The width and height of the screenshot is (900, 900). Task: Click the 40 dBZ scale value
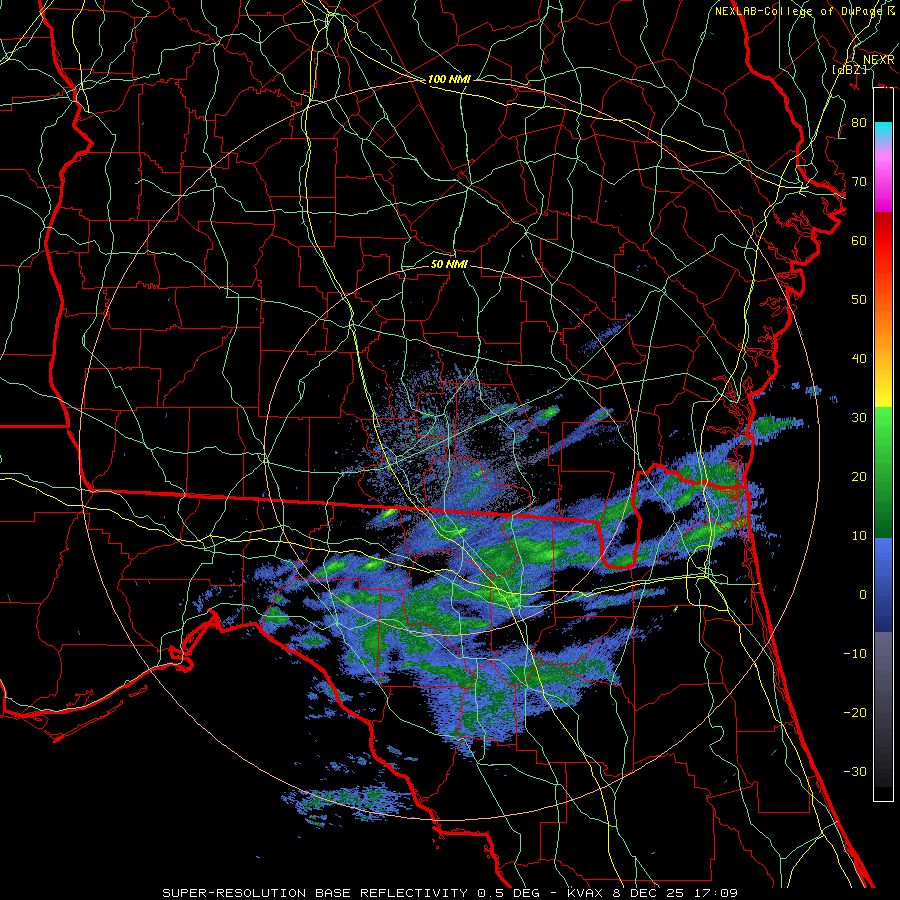tap(859, 359)
